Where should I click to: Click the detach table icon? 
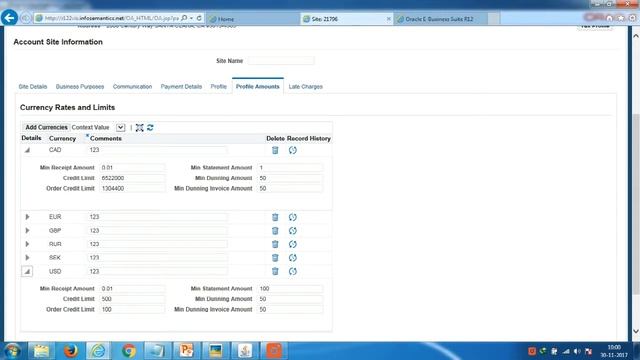pos(140,127)
